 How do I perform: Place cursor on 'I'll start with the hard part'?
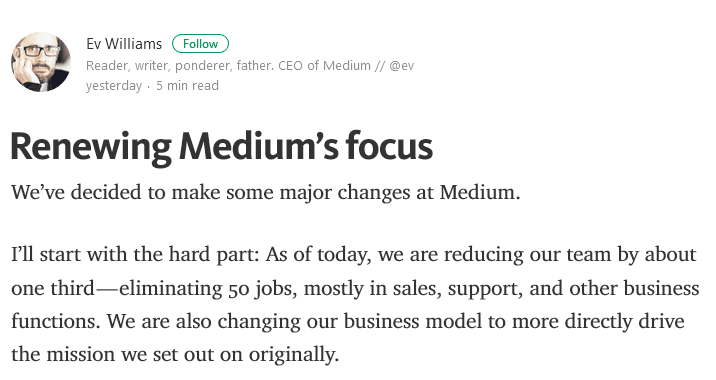[135, 254]
